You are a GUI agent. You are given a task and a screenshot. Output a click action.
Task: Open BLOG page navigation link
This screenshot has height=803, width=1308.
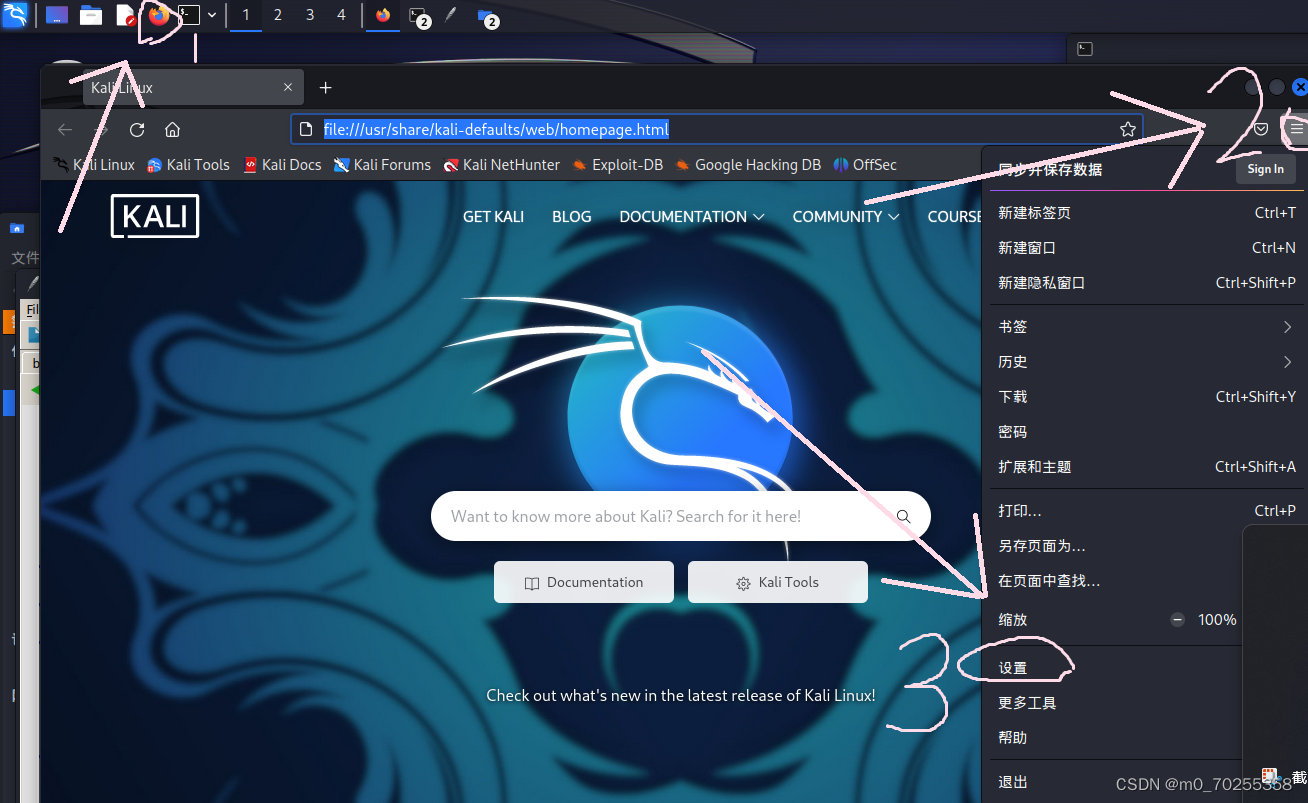572,216
